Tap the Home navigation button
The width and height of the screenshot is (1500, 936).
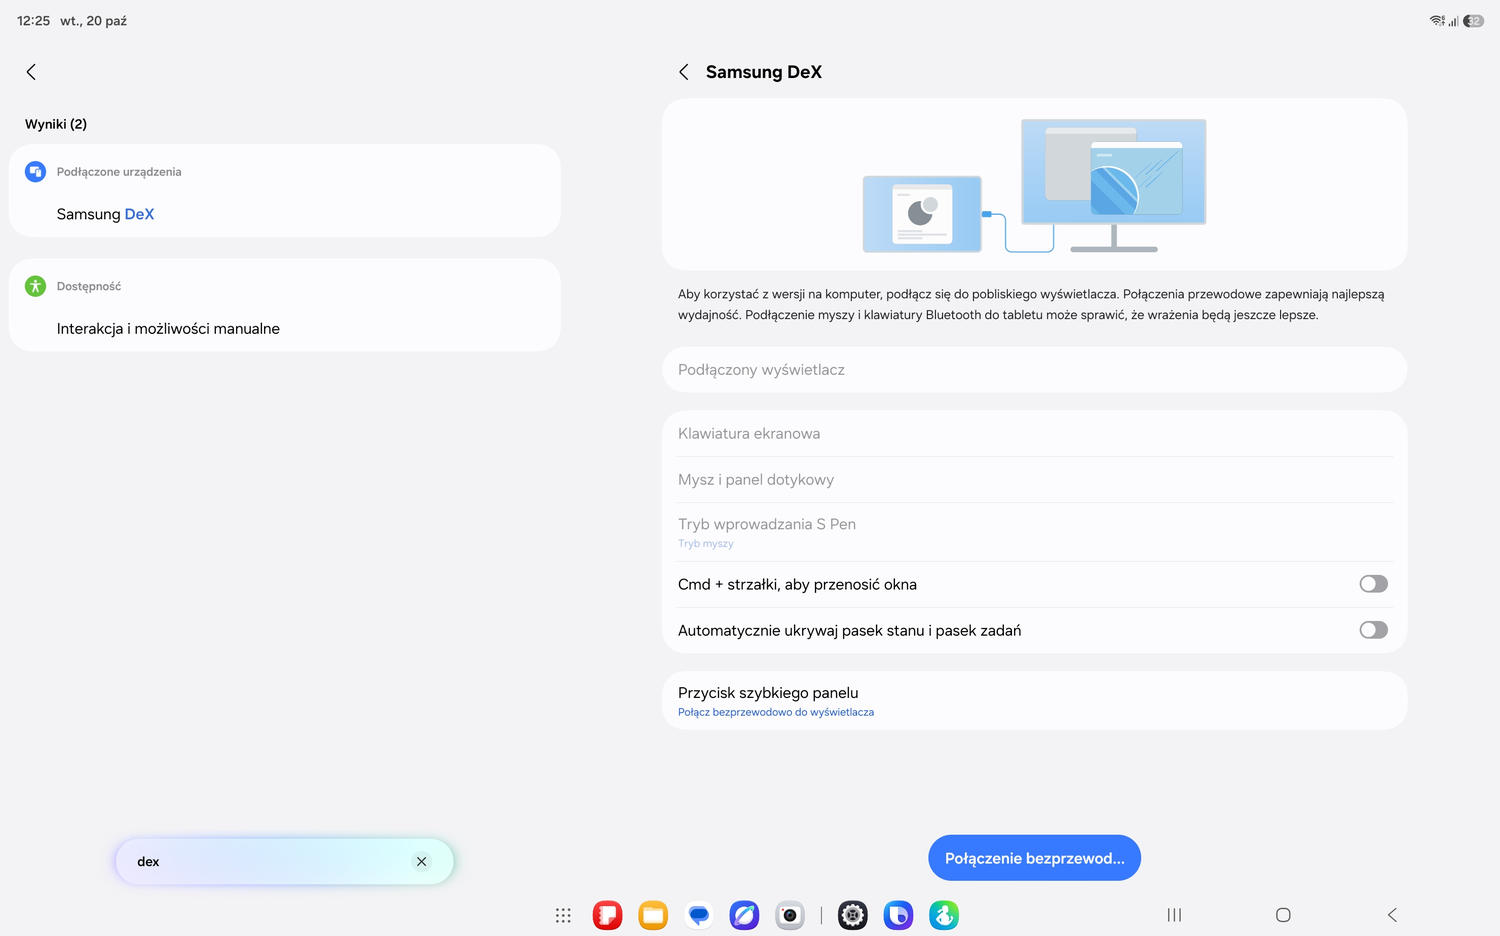click(1283, 915)
